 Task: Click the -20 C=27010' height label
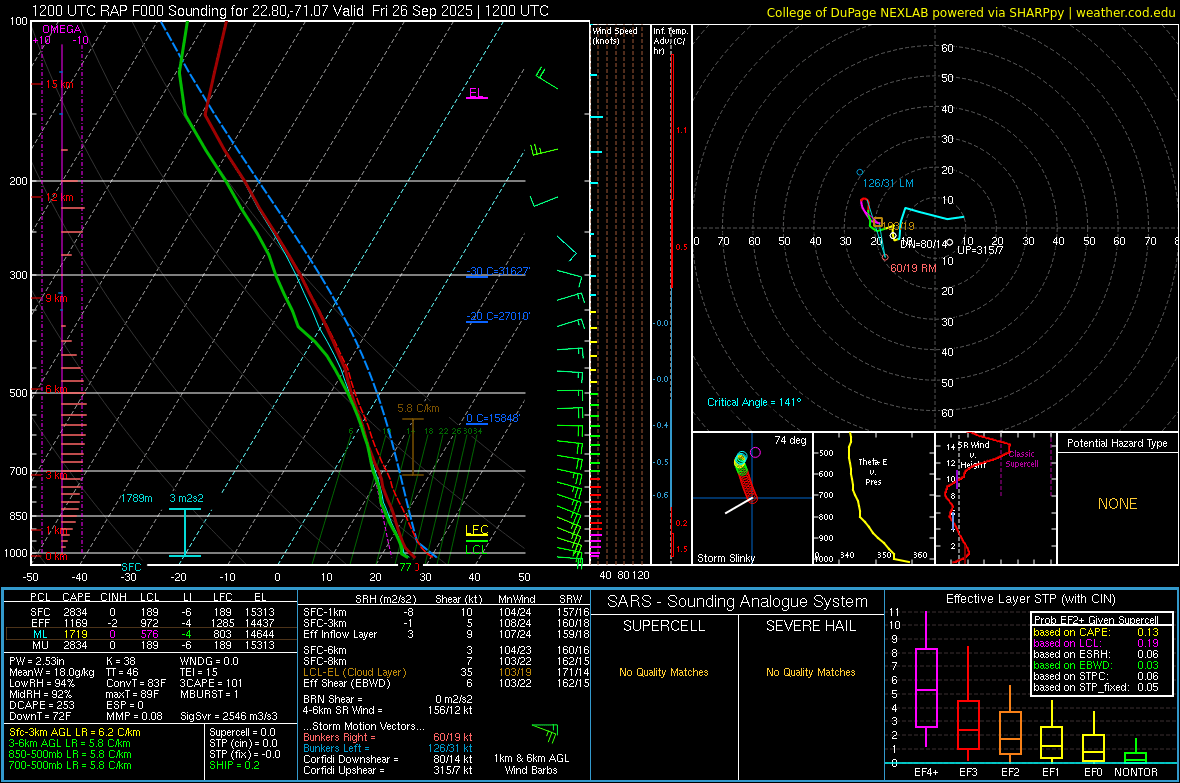click(498, 316)
